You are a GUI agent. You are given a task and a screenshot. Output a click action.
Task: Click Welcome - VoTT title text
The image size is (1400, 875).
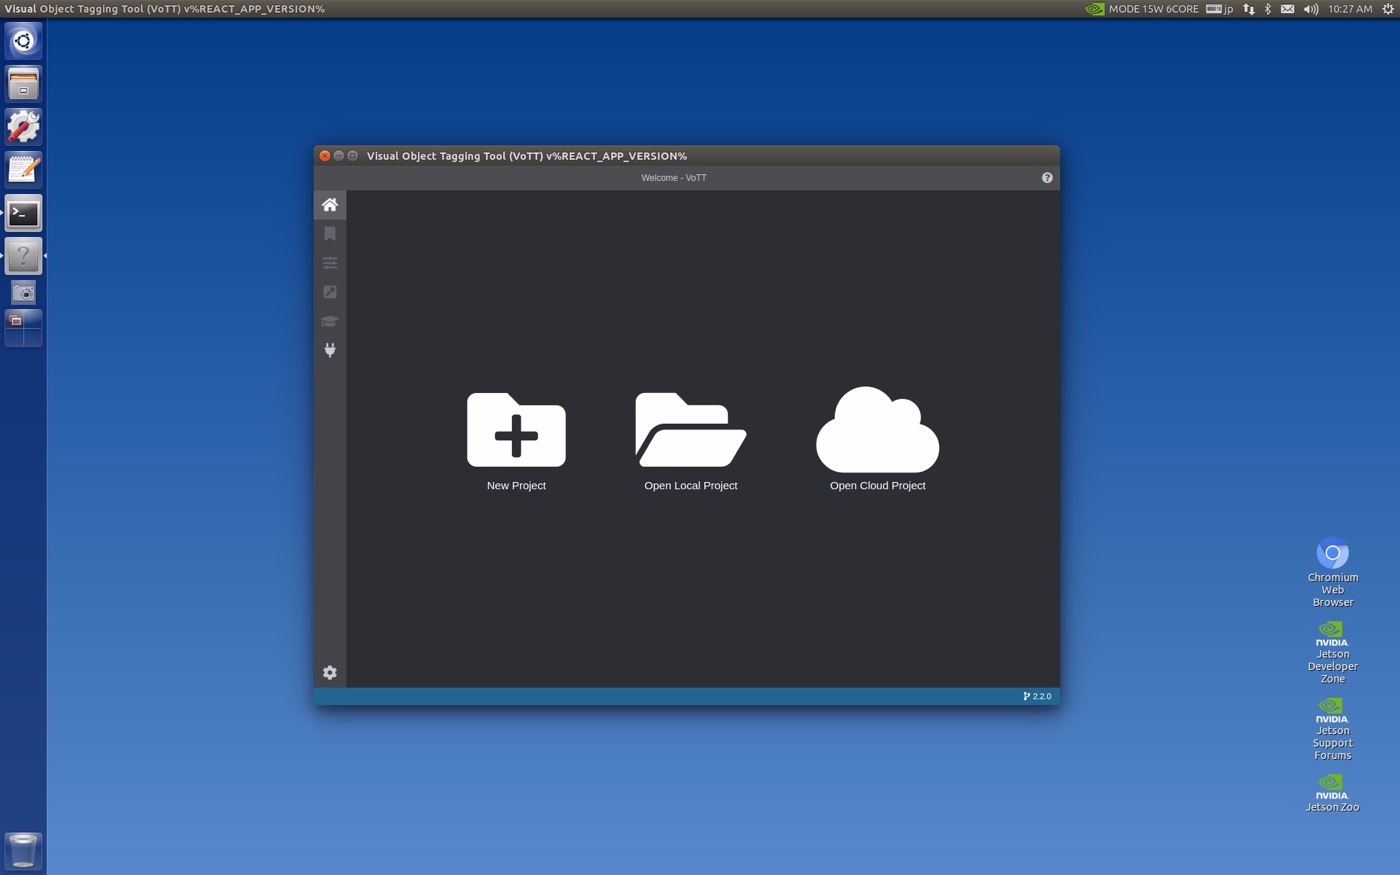(x=674, y=178)
